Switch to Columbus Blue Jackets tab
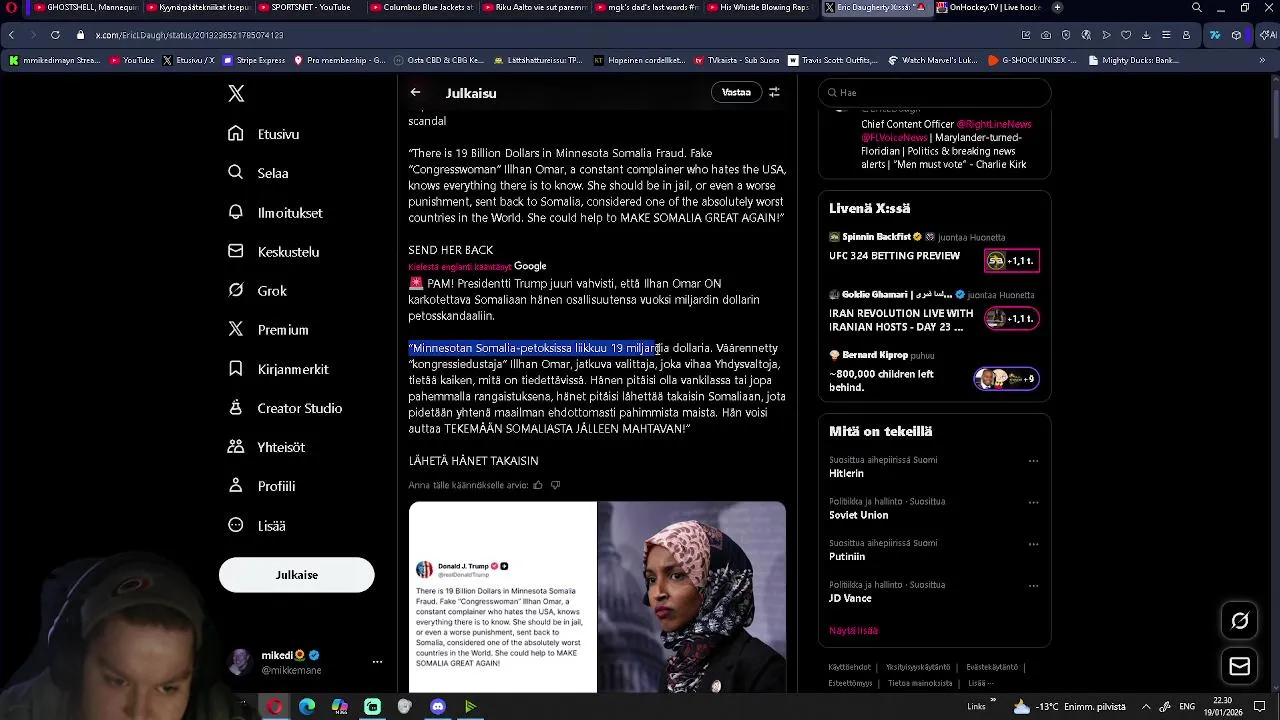Image resolution: width=1280 pixels, height=720 pixels. click(424, 8)
